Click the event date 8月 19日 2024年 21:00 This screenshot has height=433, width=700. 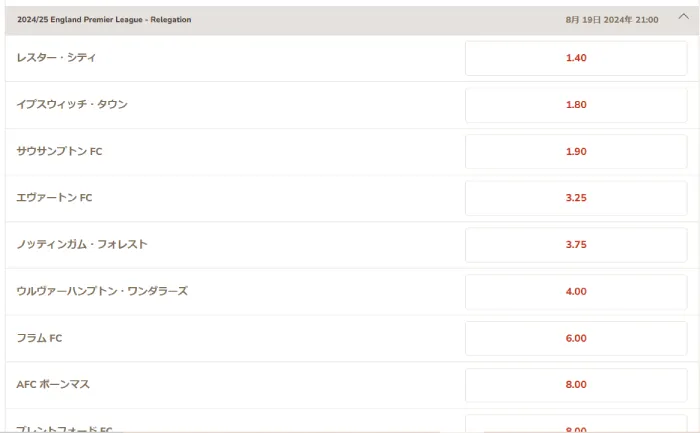(x=612, y=20)
